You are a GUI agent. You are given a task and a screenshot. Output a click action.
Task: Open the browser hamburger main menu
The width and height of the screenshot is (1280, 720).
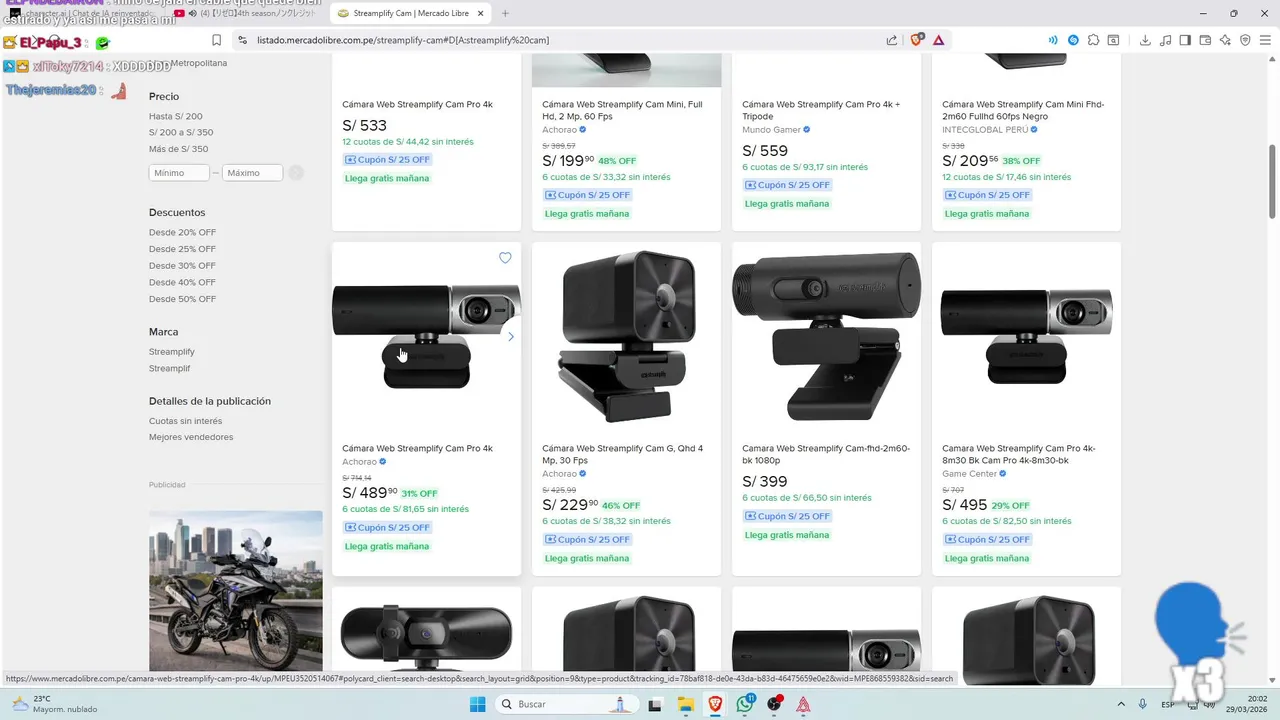pyautogui.click(x=1265, y=40)
